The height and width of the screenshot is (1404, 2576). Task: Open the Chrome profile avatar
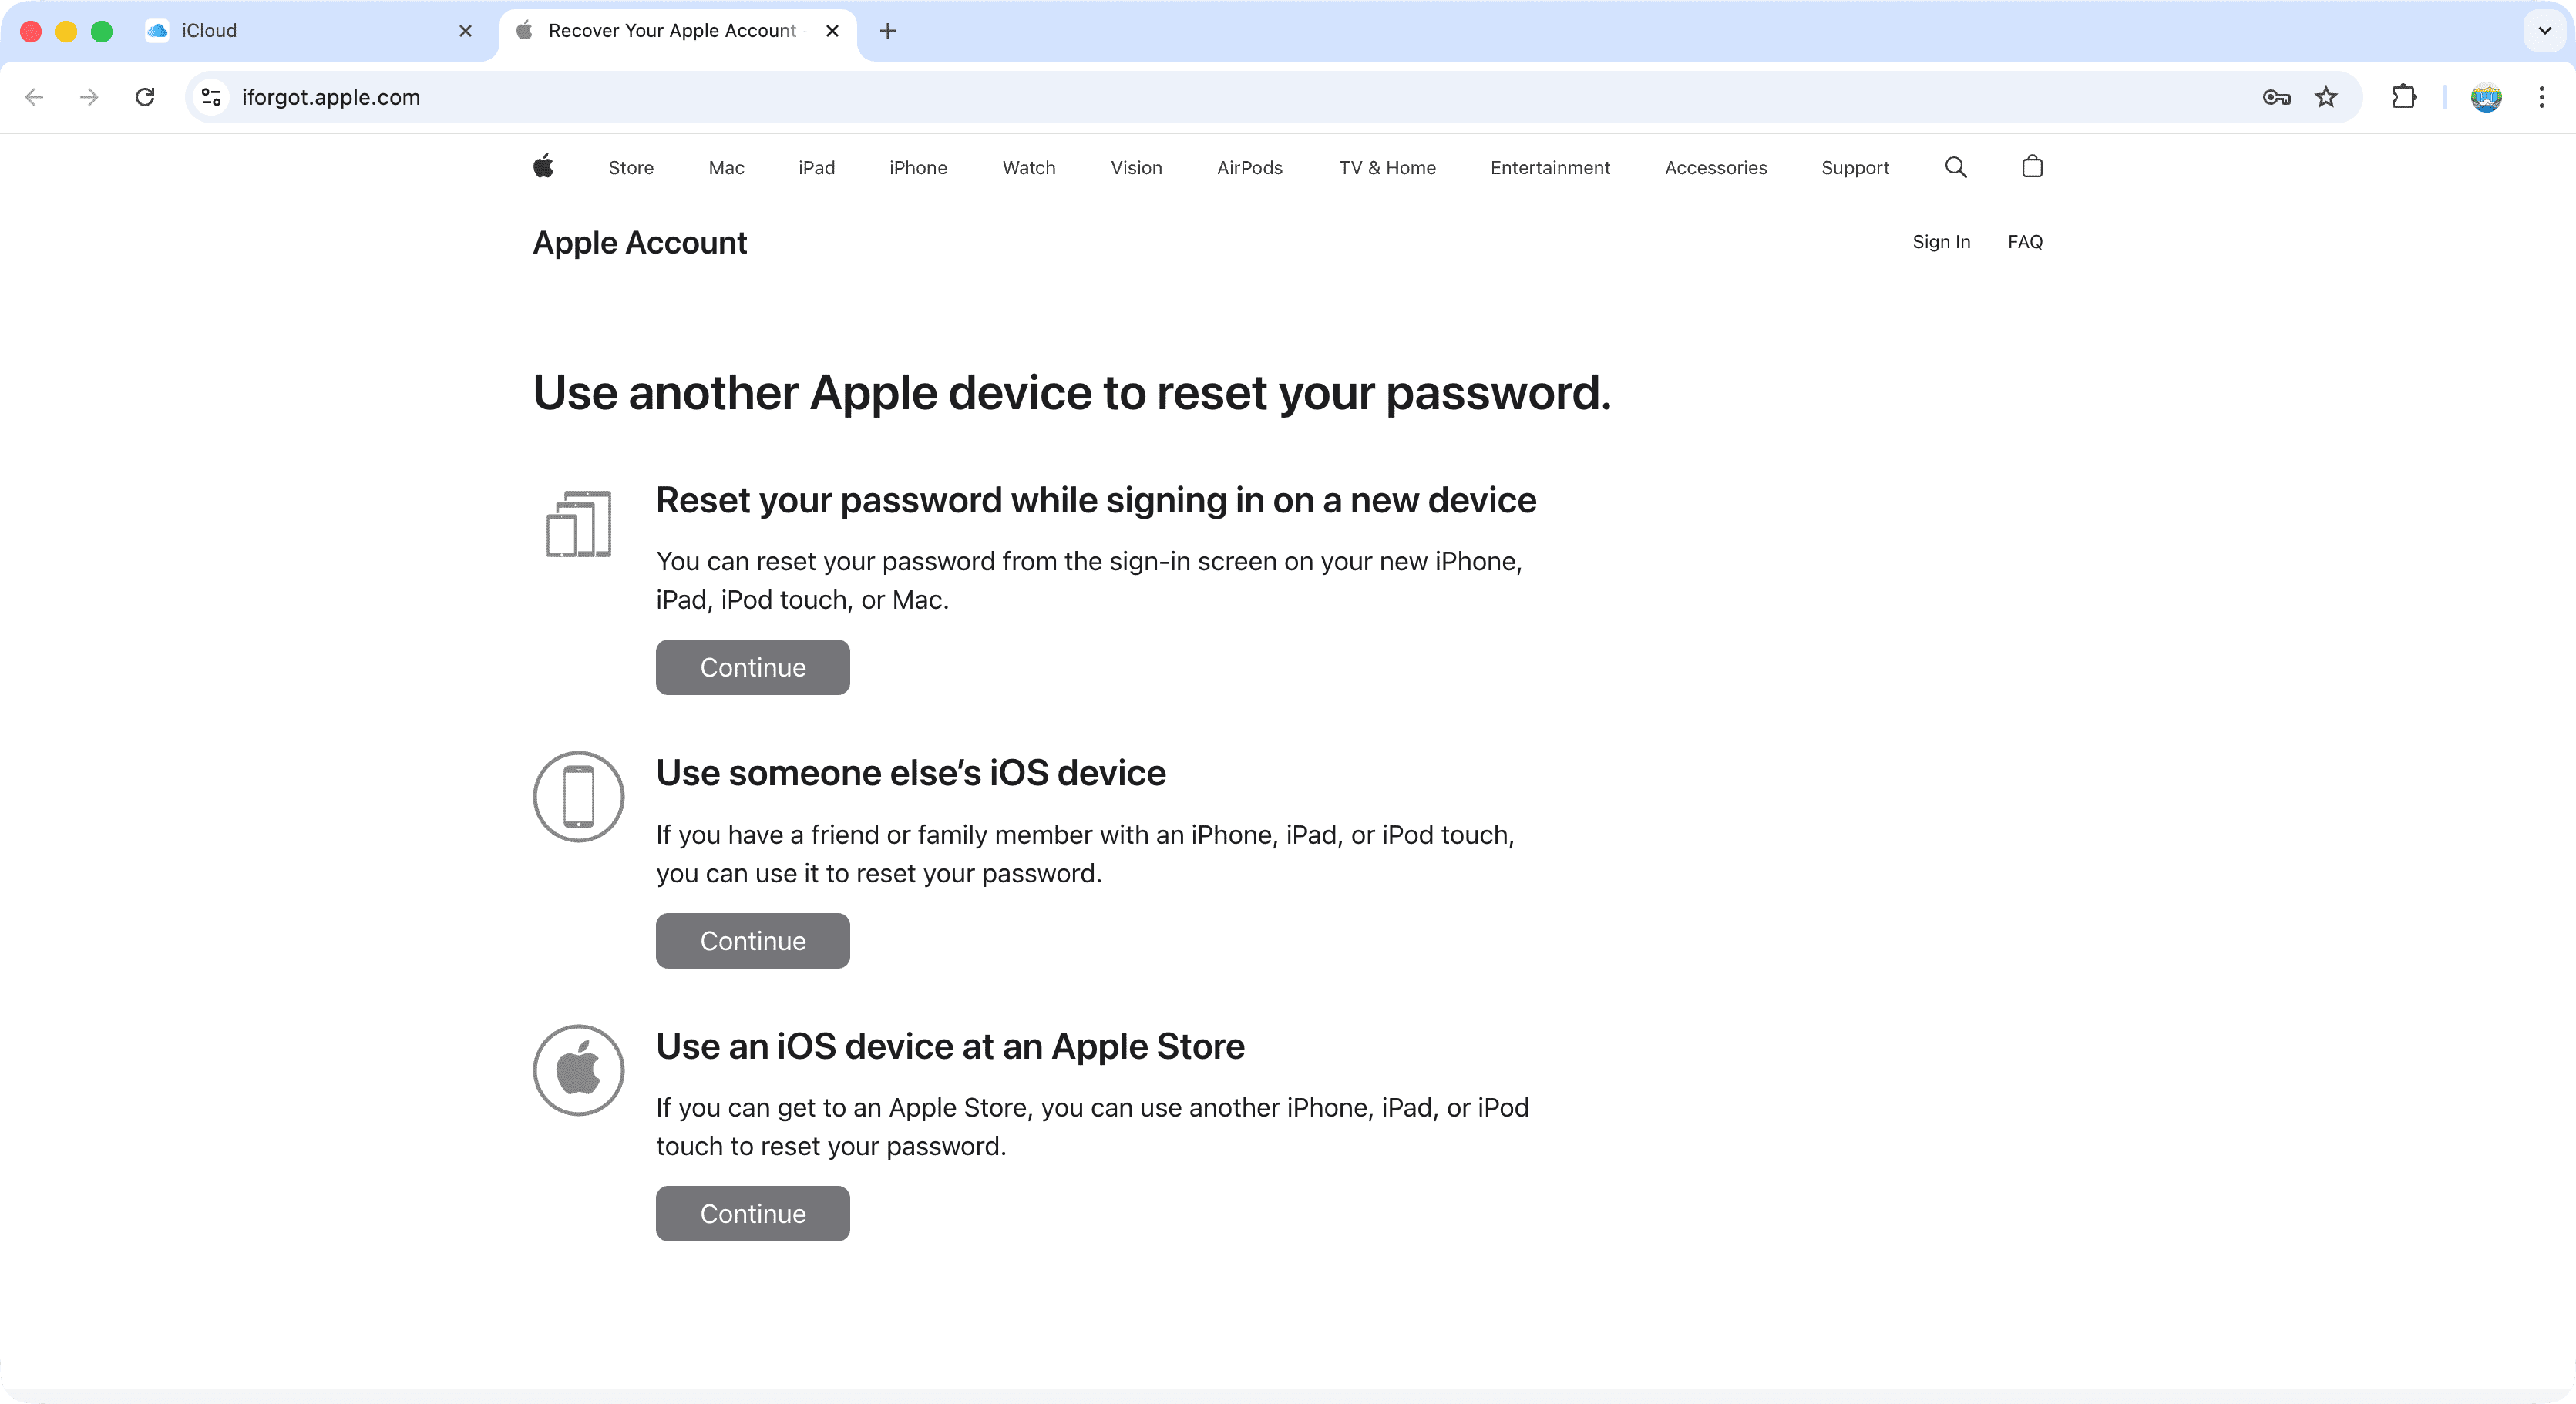pos(2486,97)
